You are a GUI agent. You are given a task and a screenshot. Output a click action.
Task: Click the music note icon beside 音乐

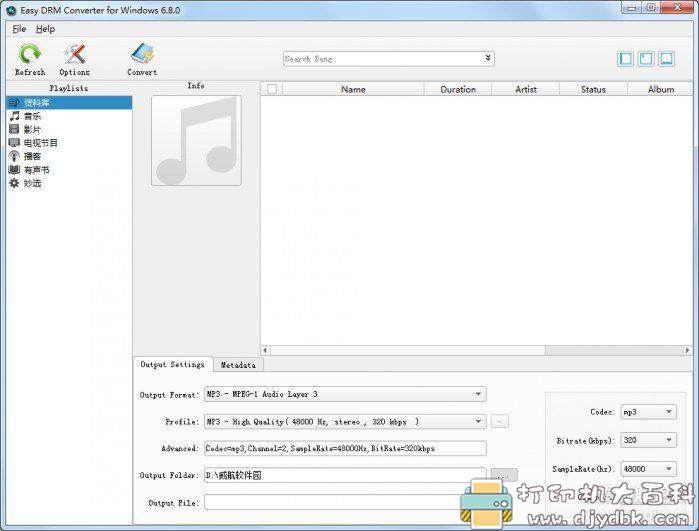pos(14,116)
